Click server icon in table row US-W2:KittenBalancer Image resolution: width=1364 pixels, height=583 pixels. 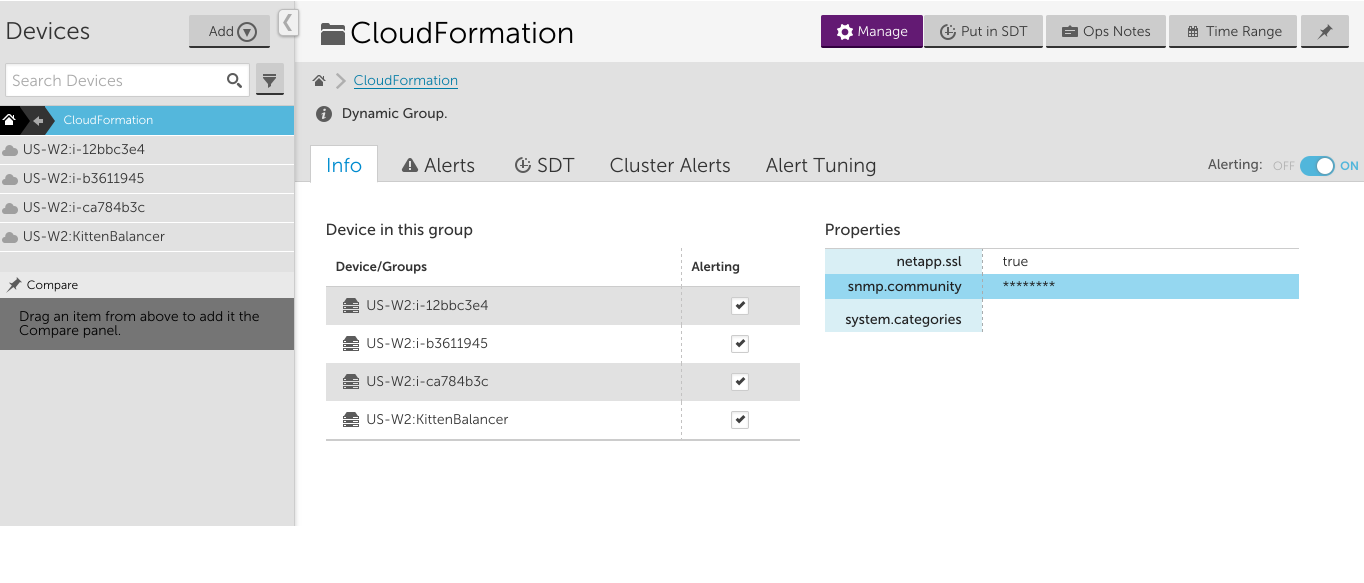(351, 420)
